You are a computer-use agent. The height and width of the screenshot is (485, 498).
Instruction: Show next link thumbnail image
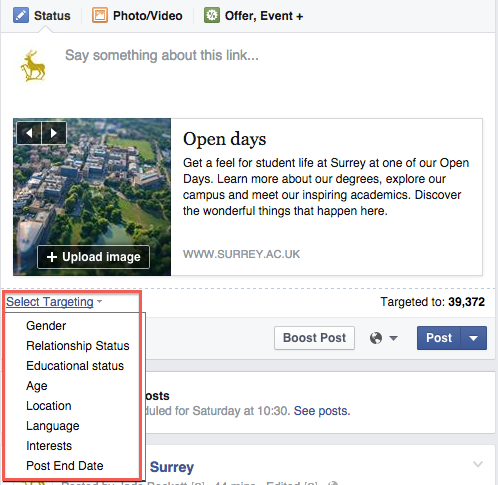click(54, 133)
